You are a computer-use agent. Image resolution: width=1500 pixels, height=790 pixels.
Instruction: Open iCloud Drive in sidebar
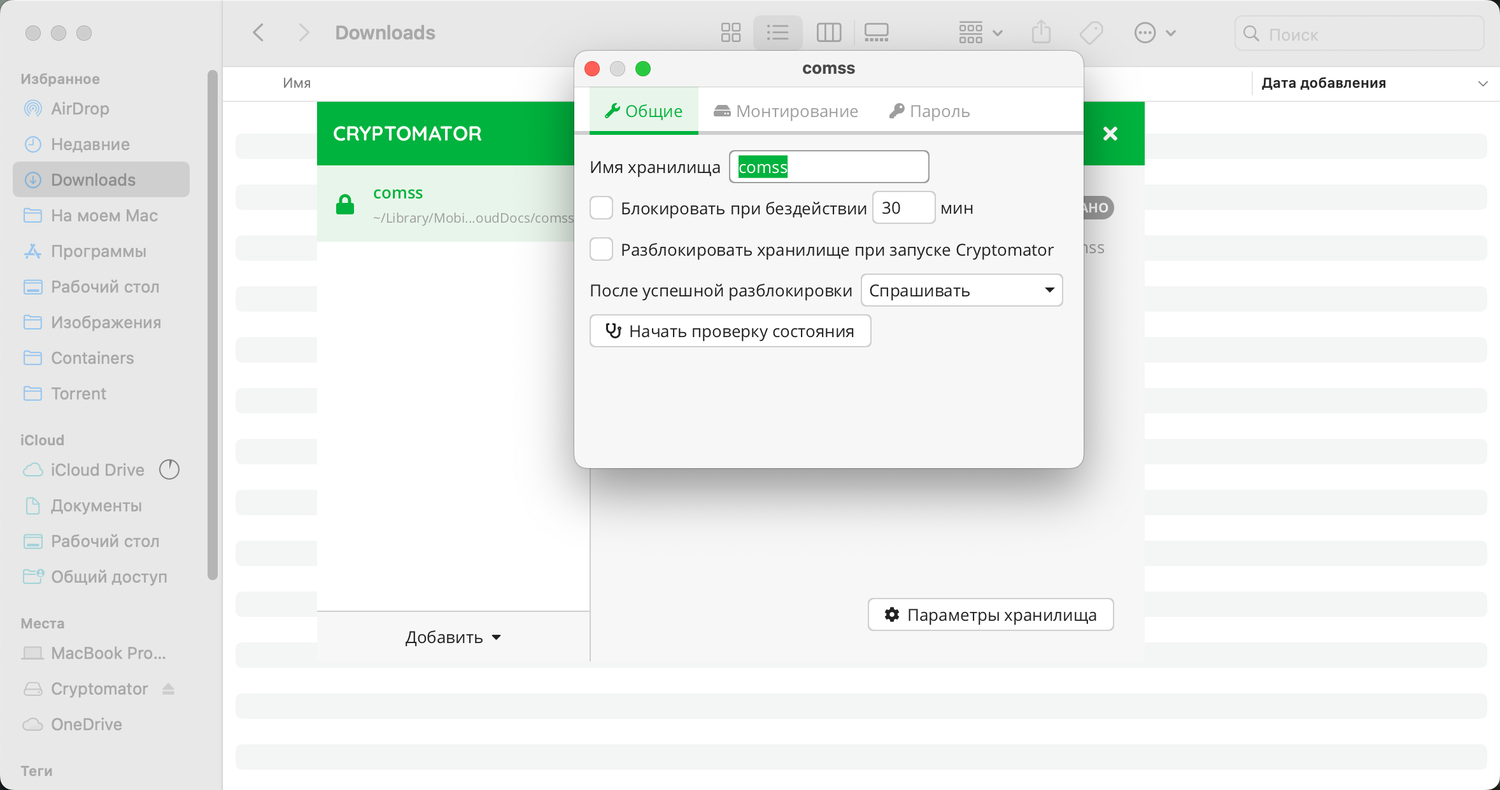coord(97,470)
